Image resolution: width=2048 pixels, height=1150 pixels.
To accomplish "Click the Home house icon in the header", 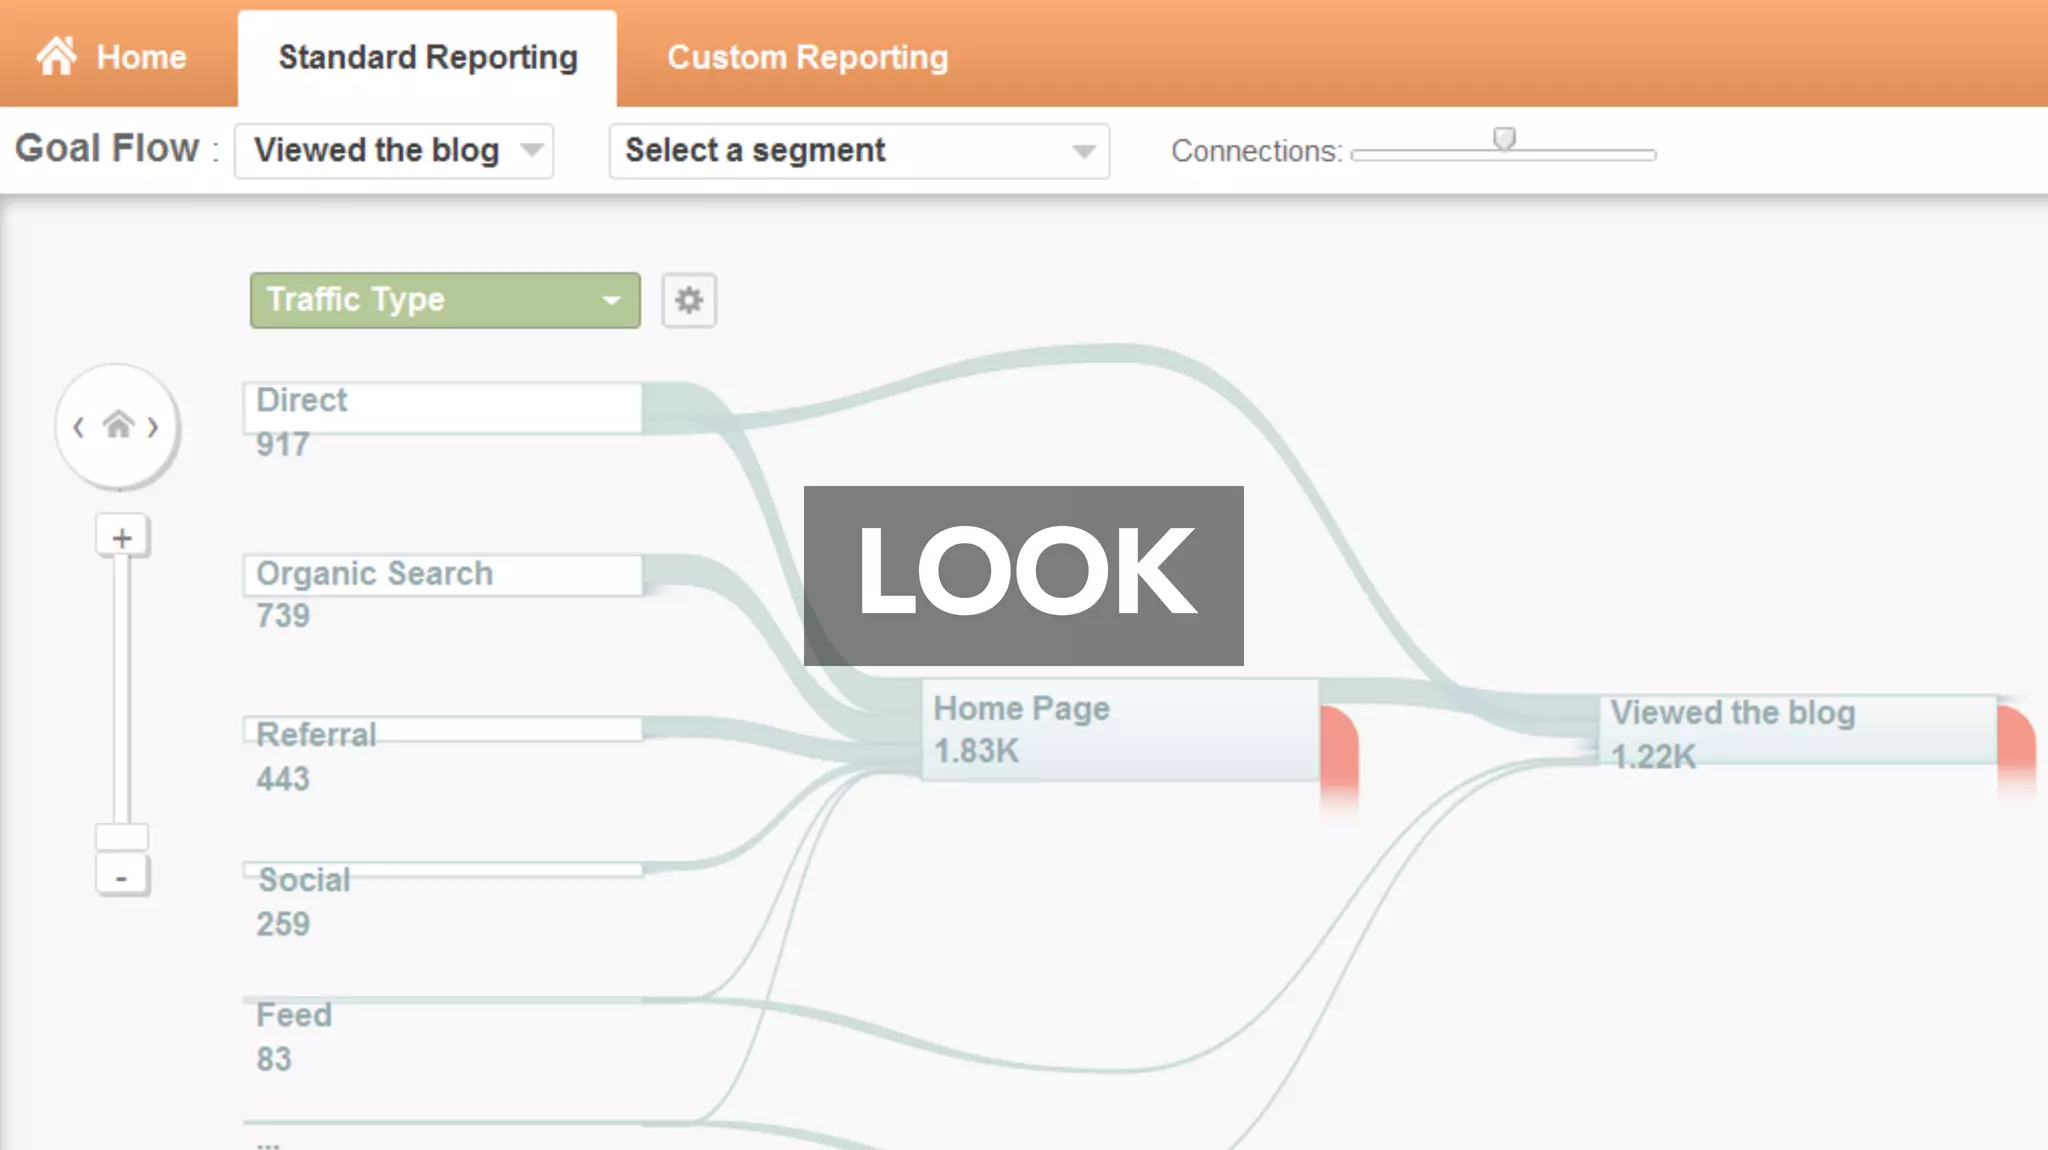I will point(56,56).
